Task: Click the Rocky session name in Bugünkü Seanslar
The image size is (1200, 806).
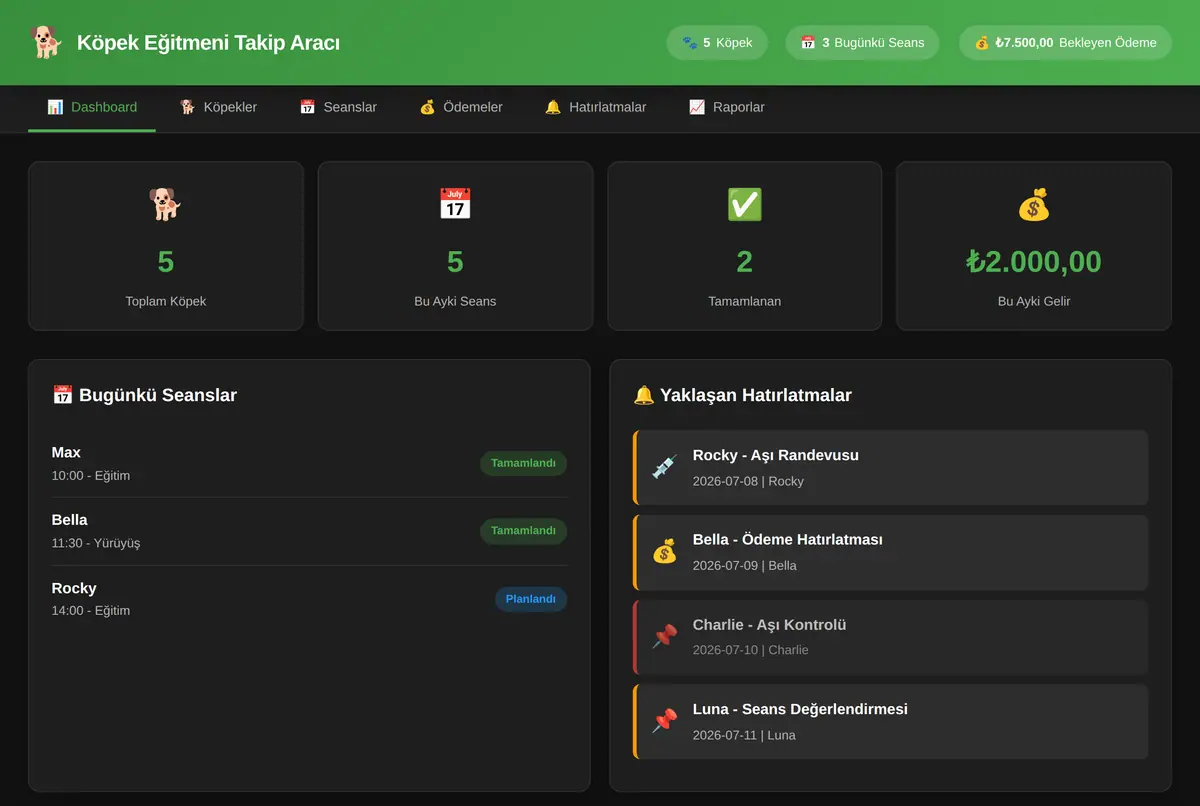Action: (74, 588)
